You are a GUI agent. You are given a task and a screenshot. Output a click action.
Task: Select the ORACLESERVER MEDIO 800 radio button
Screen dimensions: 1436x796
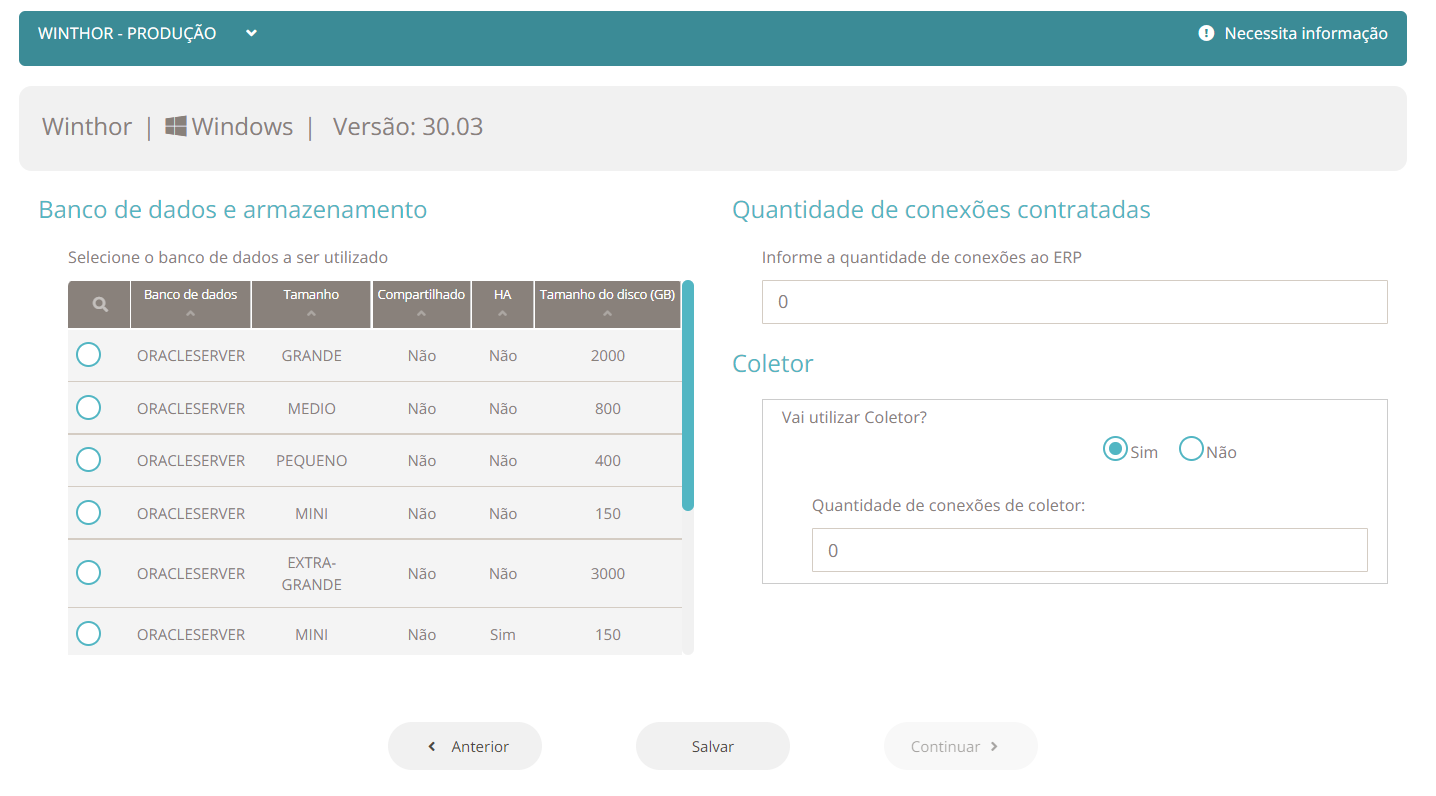[89, 407]
